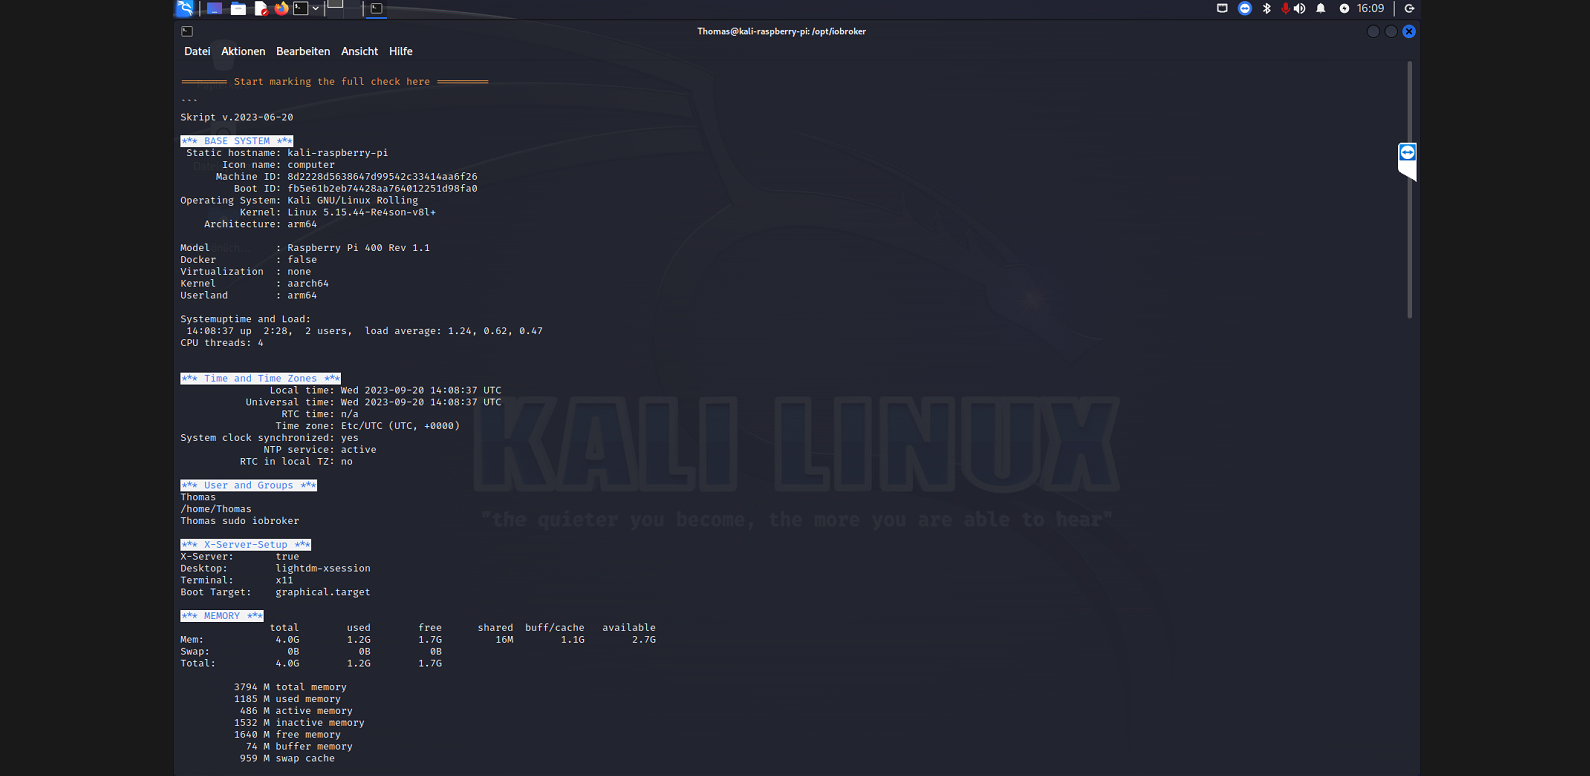Open the Kali applications menu
1590x776 pixels.
tap(185, 8)
